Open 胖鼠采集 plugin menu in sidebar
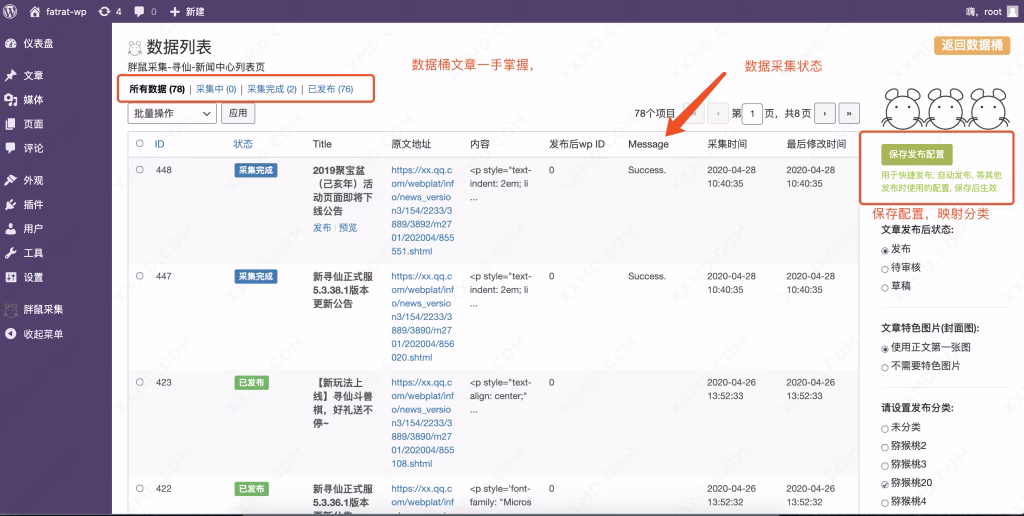Viewport: 1024px width, 516px height. [x=43, y=309]
